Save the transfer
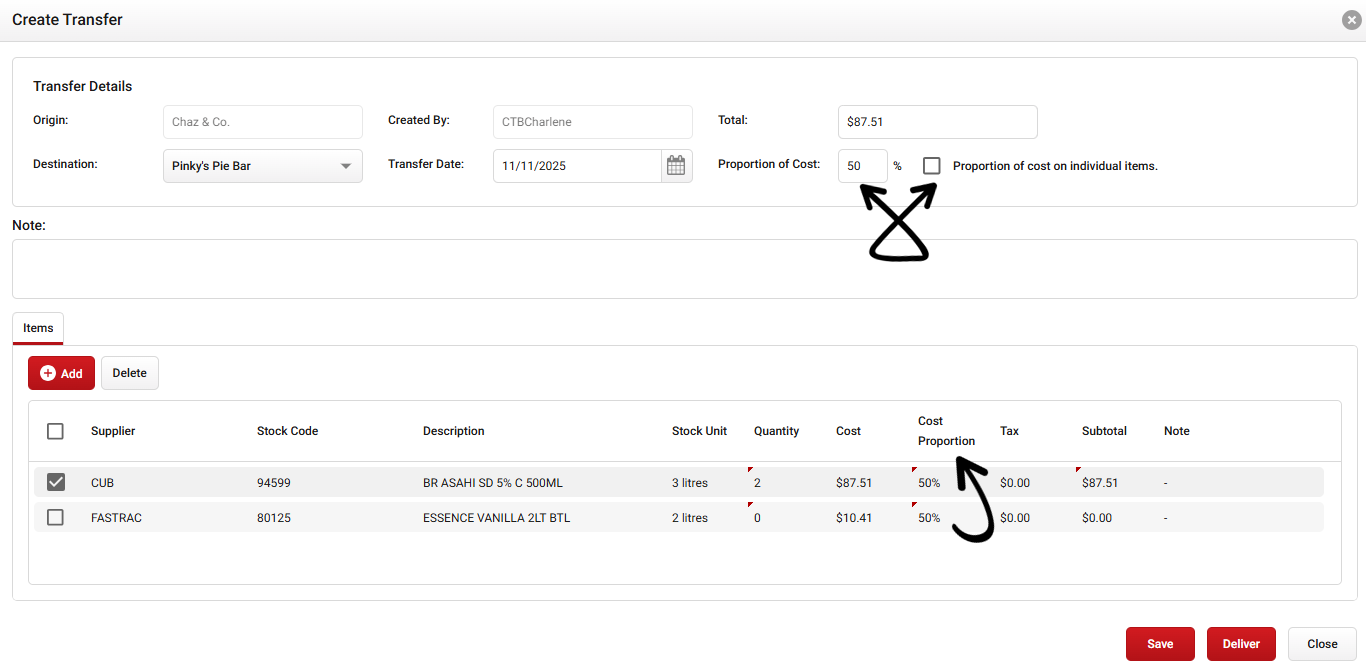This screenshot has height=670, width=1369. pyautogui.click(x=1160, y=644)
